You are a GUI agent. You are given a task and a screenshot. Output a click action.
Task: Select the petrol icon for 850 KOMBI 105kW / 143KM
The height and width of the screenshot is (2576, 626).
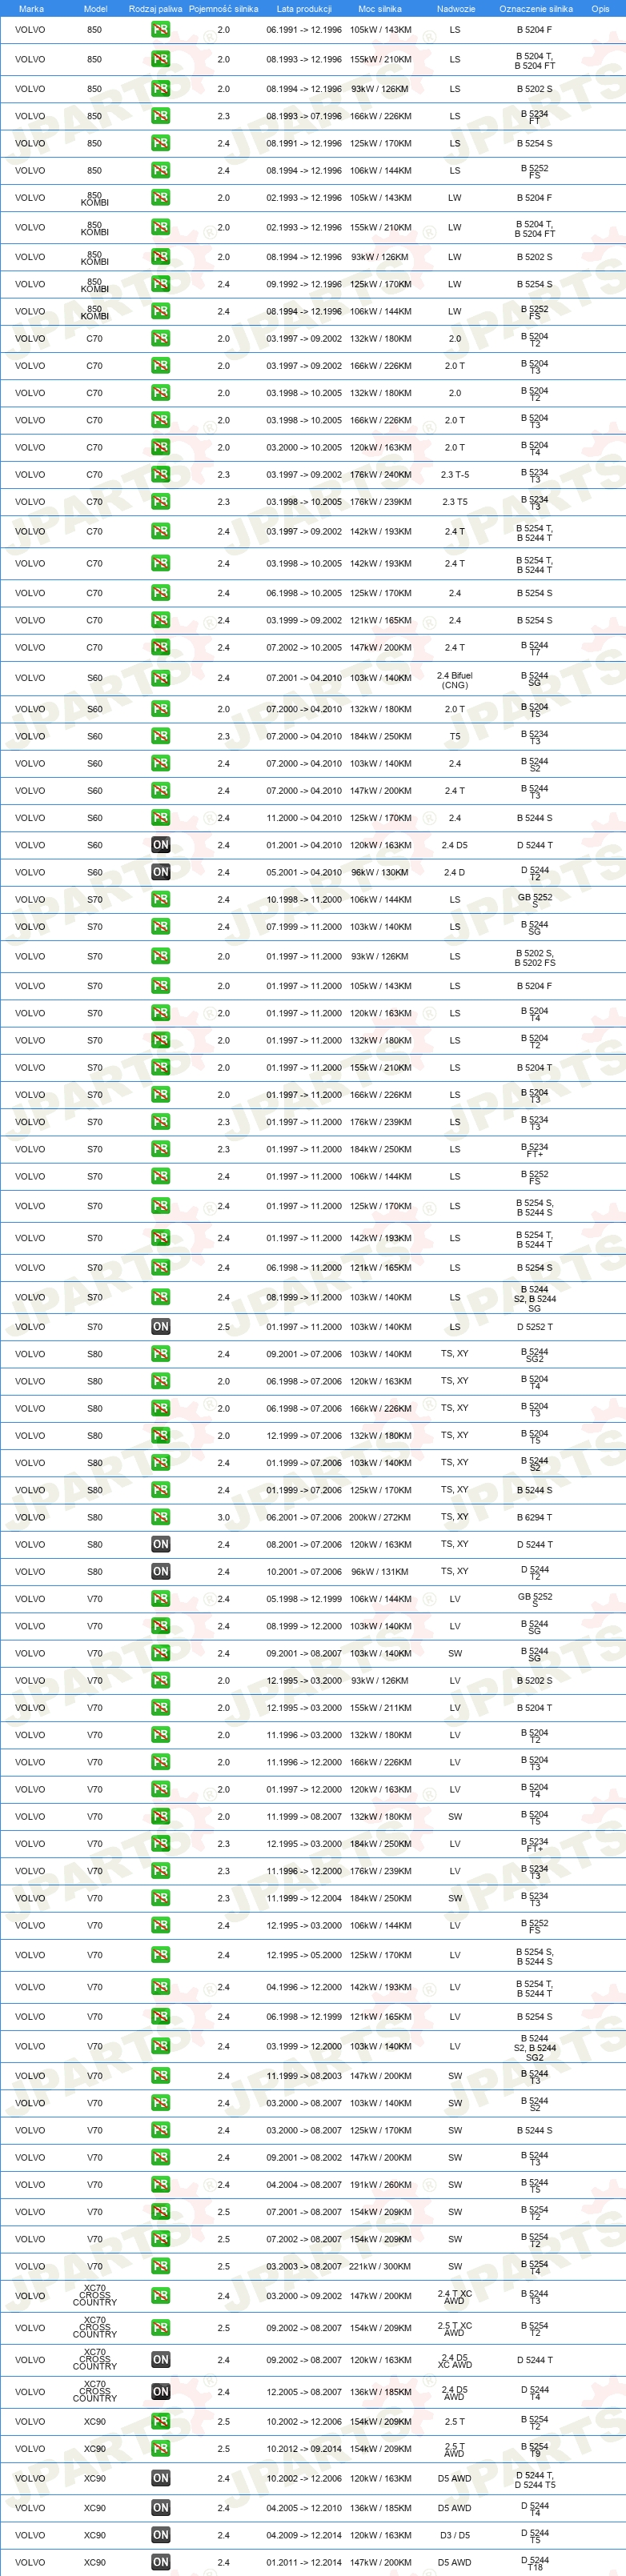(x=160, y=198)
